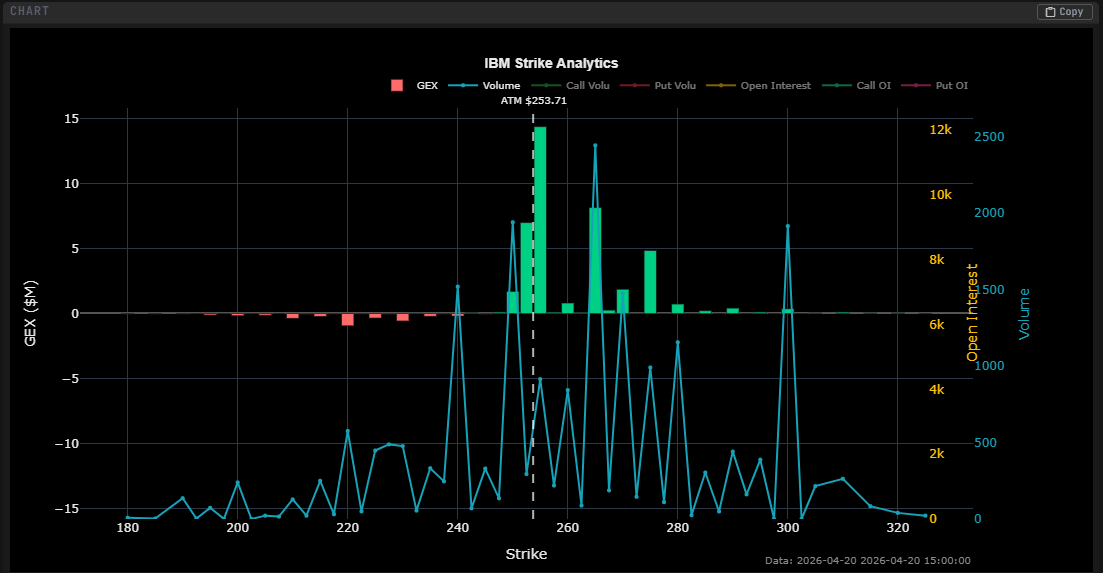Click the tallest green GEX bar near 255

[540, 220]
